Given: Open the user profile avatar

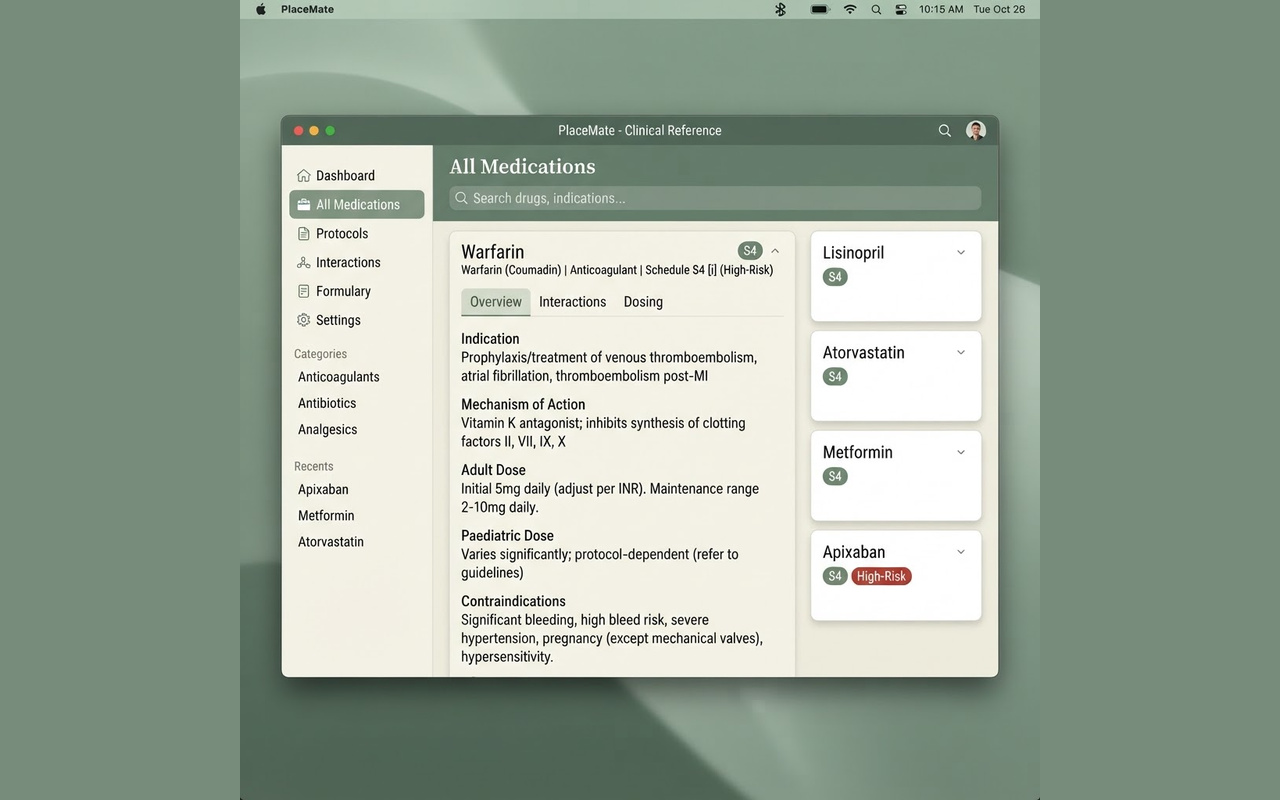Looking at the screenshot, I should point(976,130).
